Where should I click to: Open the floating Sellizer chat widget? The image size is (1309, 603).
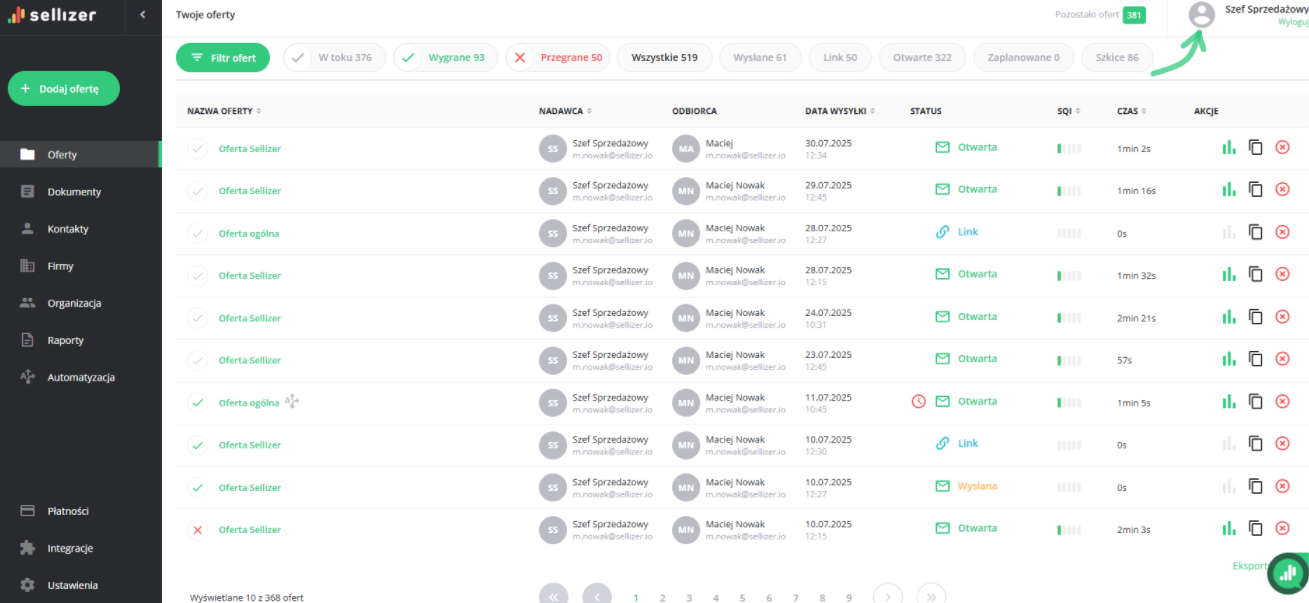pos(1287,574)
